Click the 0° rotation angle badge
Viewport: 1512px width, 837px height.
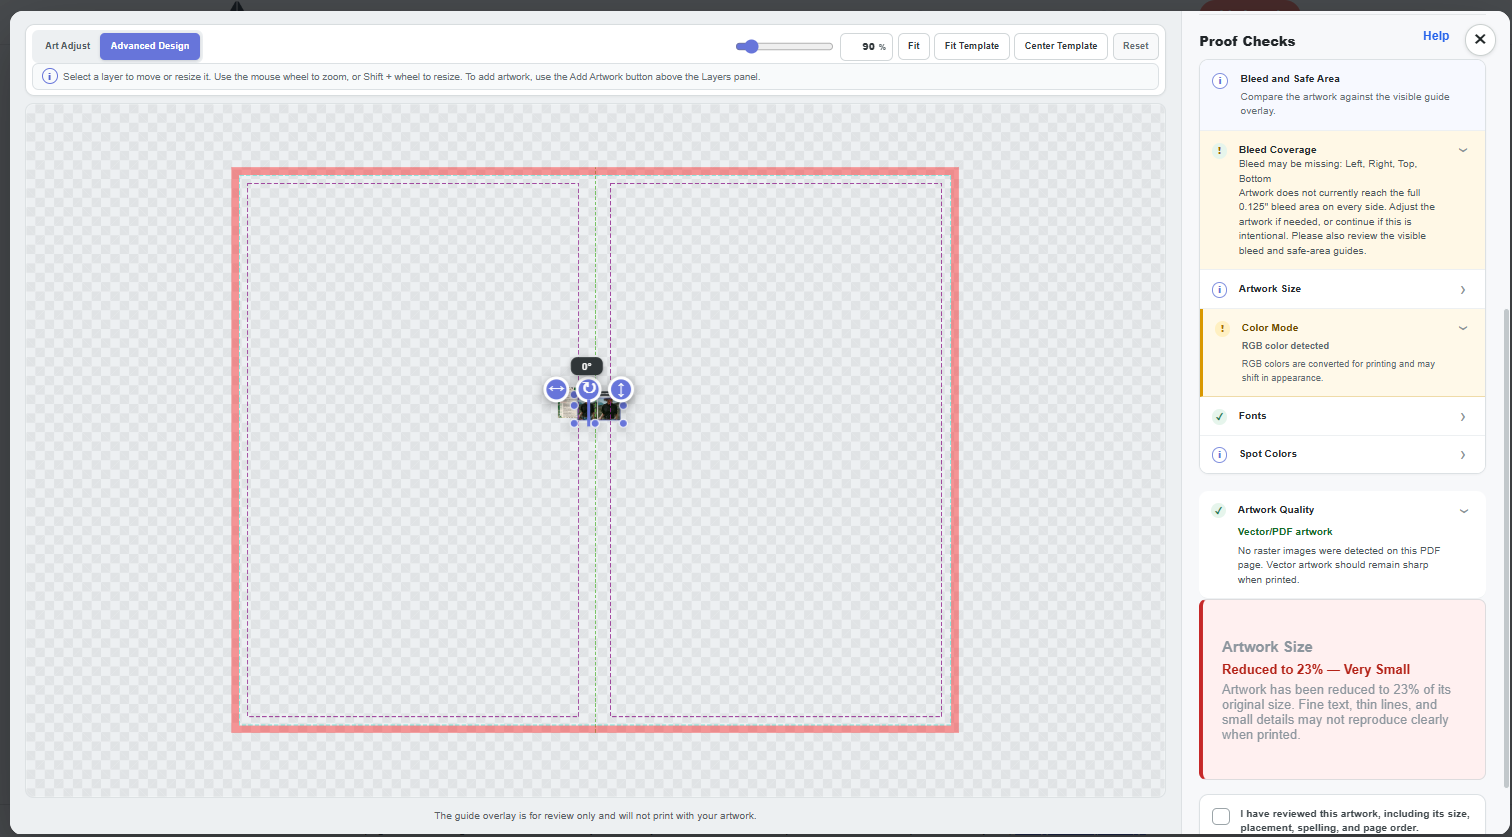click(x=587, y=366)
